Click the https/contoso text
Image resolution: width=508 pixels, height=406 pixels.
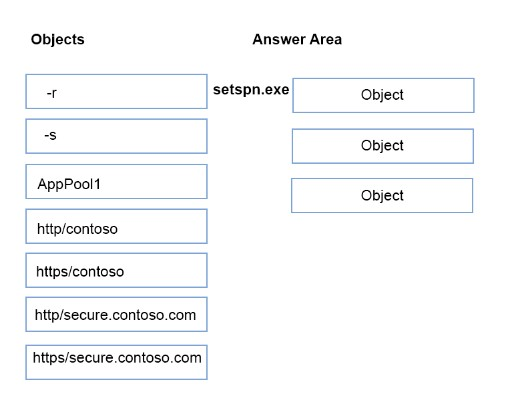[80, 272]
